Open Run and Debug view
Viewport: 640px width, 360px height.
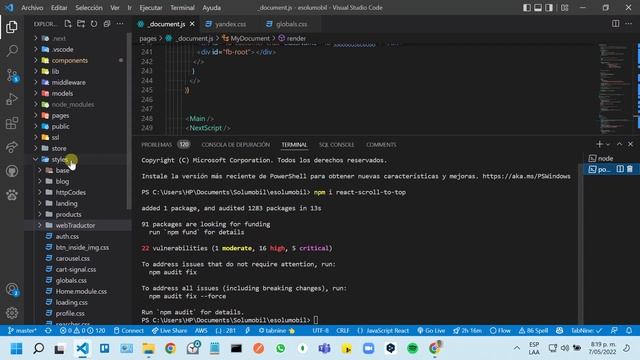tap(12, 99)
